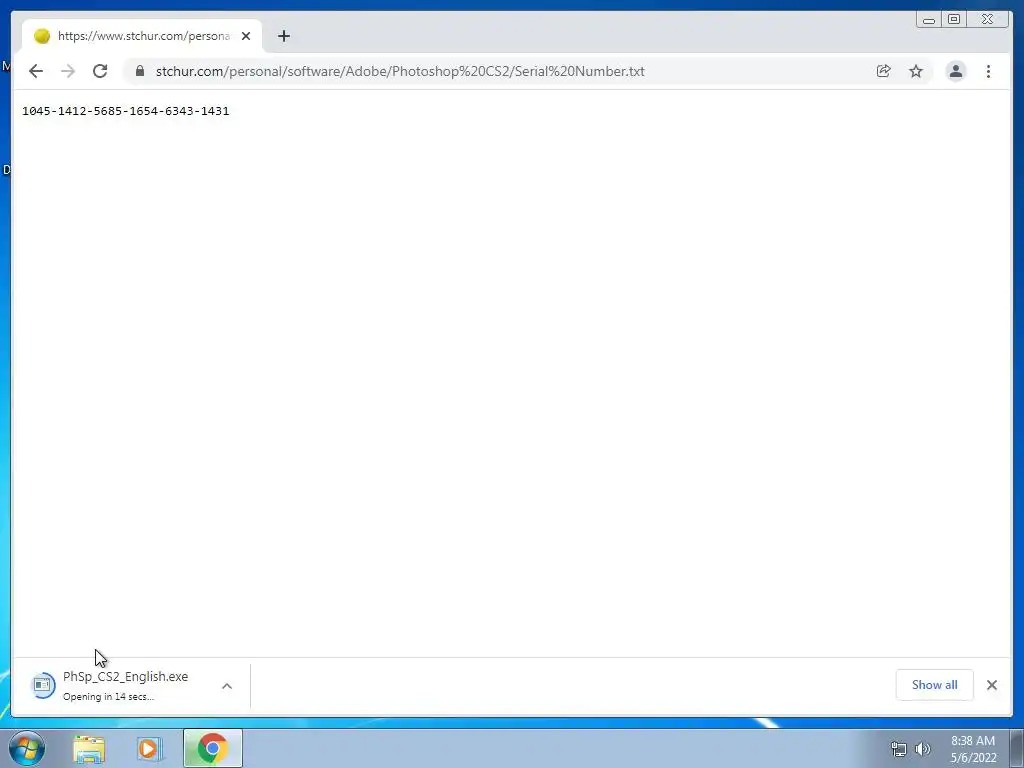The height and width of the screenshot is (768, 1024).
Task: Go back to the previous page
Action: coord(36,71)
